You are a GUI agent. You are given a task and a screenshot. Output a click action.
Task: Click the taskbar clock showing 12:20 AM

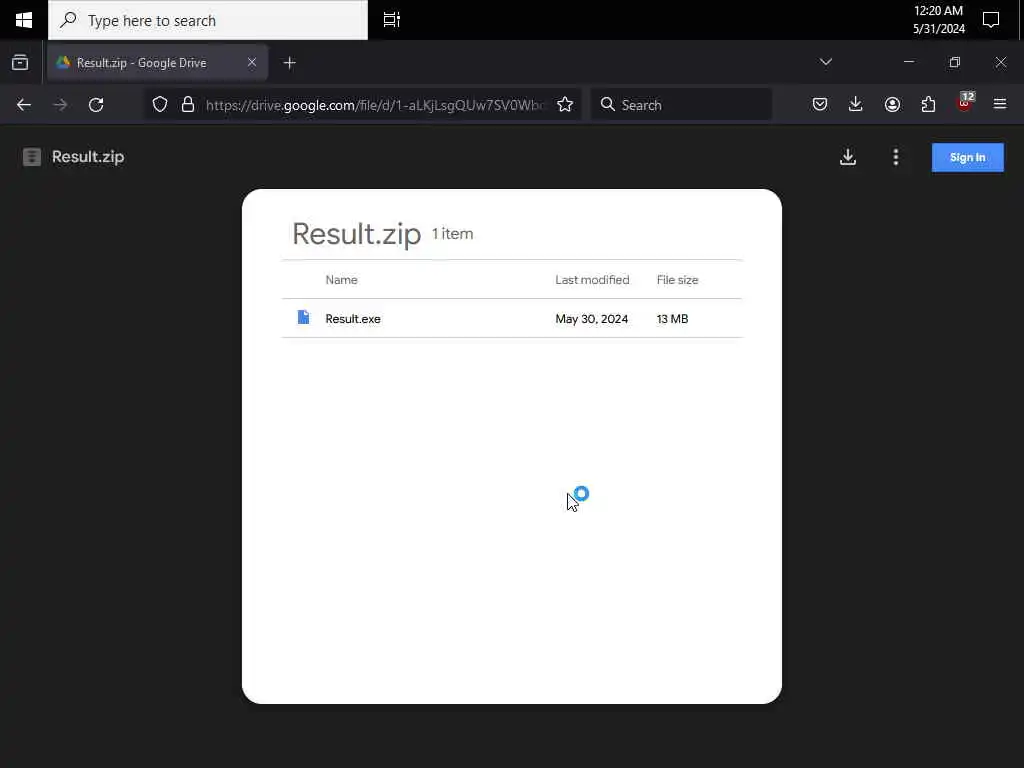(x=938, y=20)
